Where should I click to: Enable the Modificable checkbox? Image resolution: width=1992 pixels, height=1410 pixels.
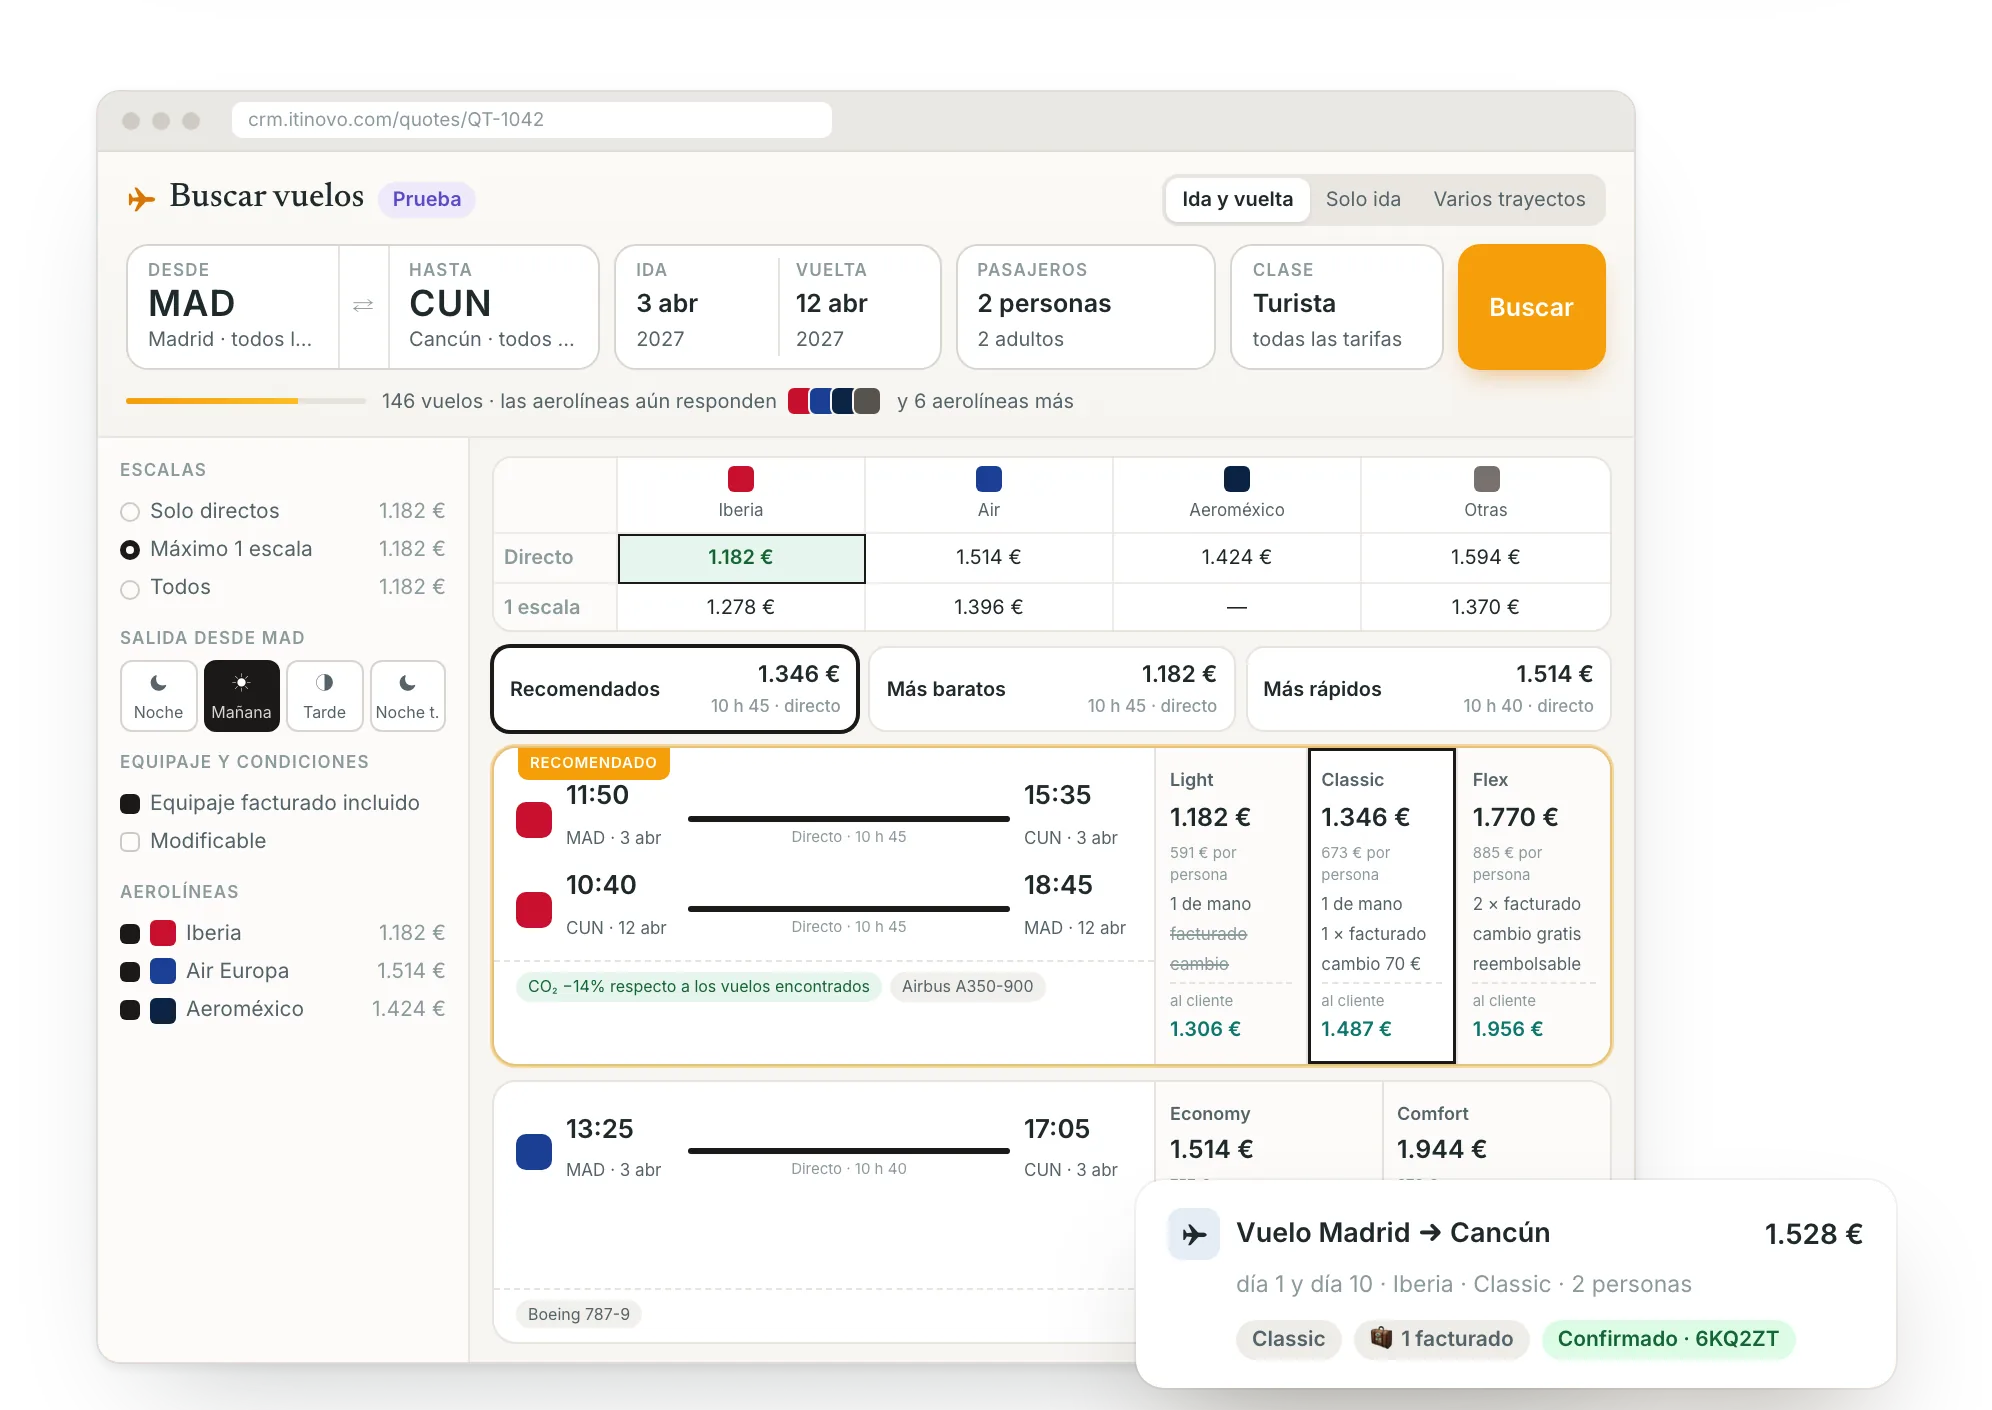coord(130,842)
